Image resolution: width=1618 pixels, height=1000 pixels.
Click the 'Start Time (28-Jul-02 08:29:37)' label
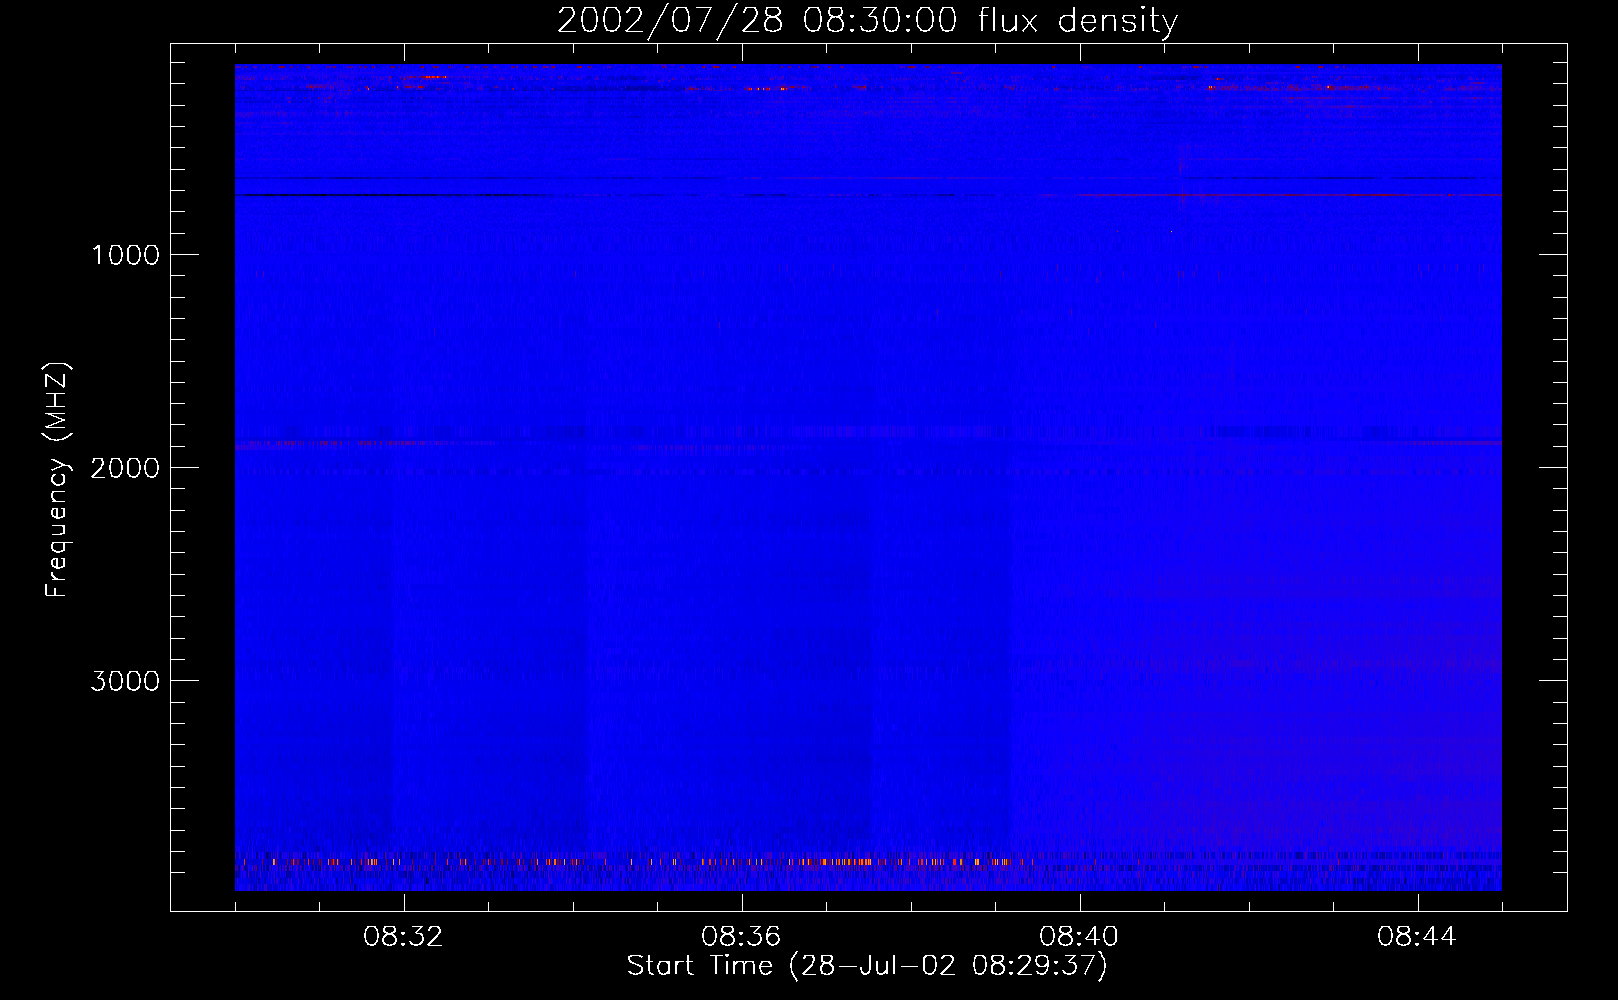[867, 966]
